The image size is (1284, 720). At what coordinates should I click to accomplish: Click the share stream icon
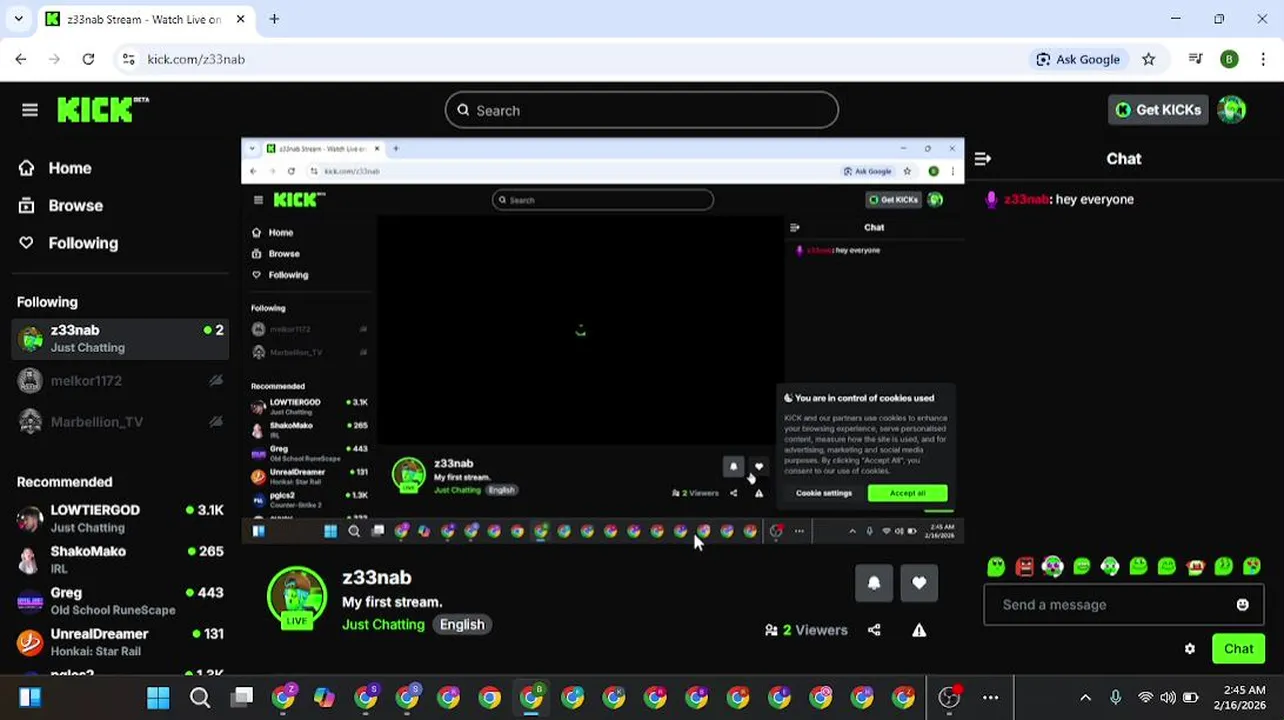coord(874,630)
